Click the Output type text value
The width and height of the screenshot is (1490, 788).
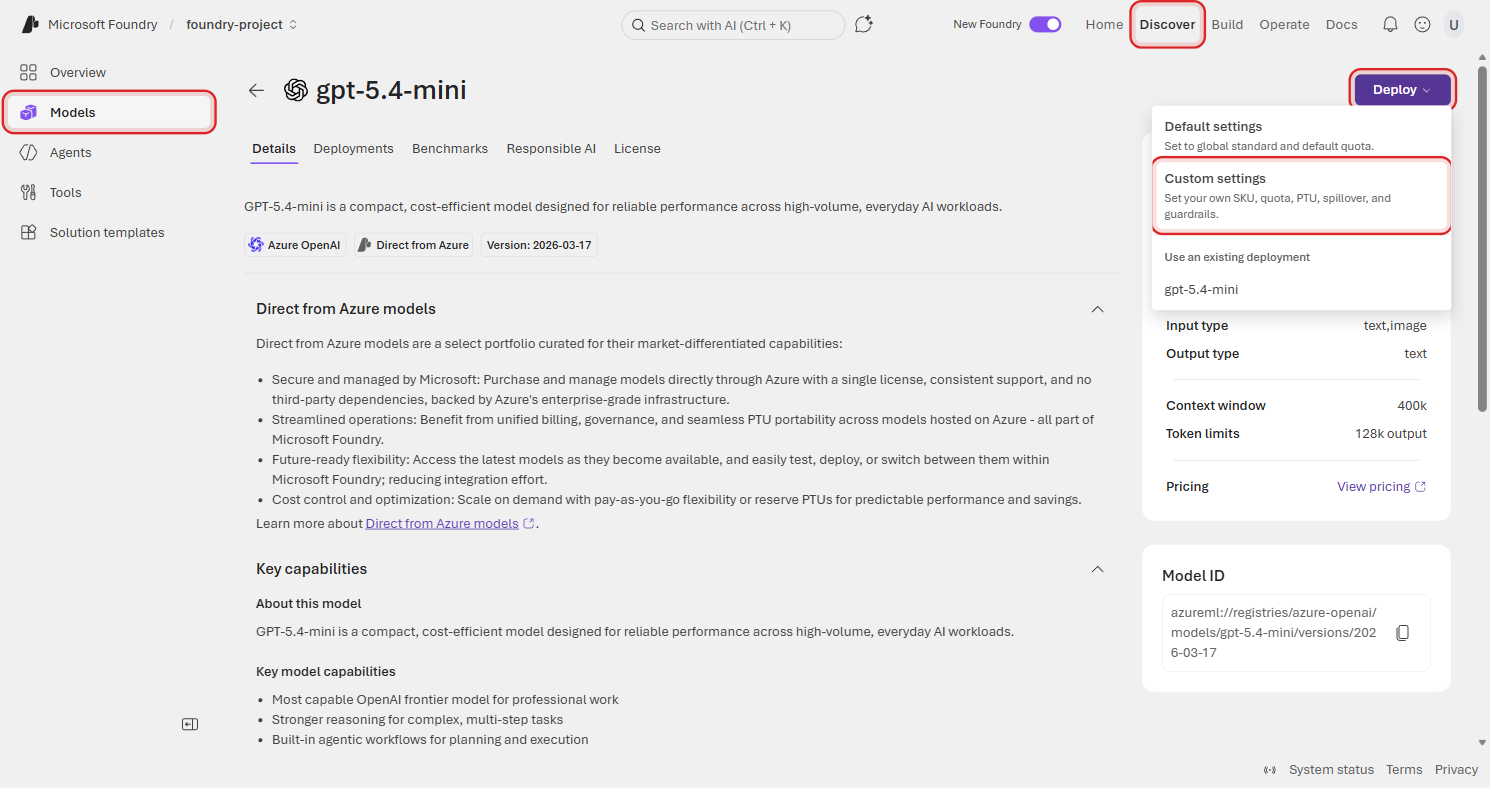pos(1415,354)
